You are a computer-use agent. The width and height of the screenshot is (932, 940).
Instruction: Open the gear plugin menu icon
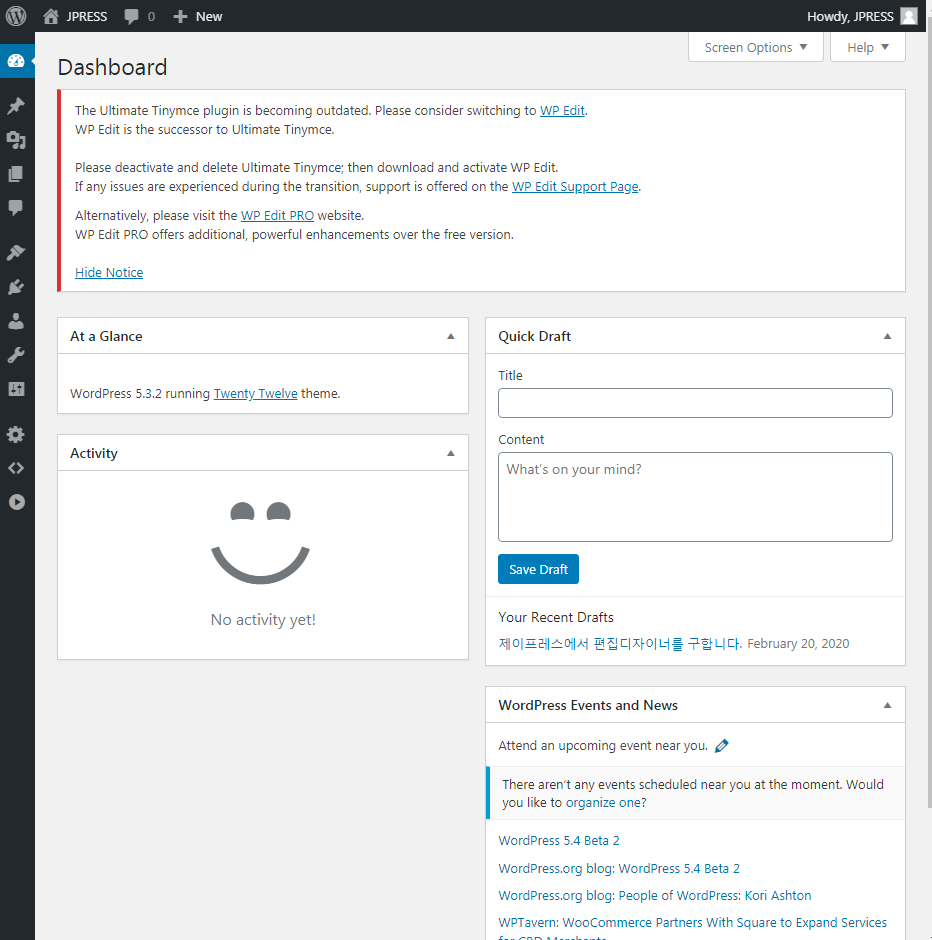click(16, 434)
